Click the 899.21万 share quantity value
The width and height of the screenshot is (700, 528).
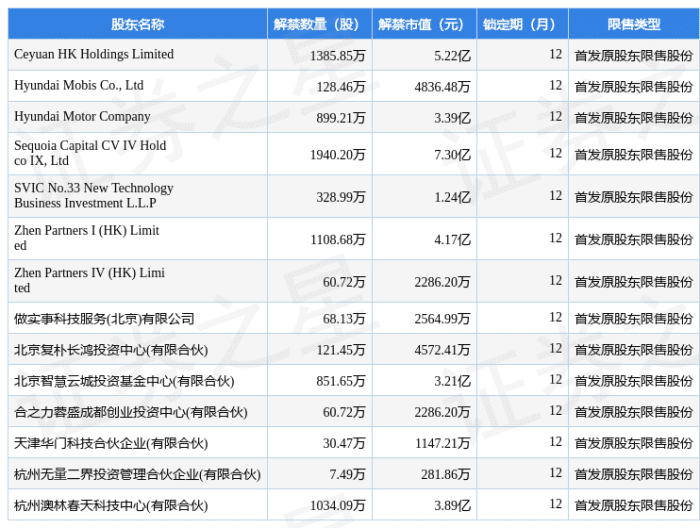pos(341,118)
